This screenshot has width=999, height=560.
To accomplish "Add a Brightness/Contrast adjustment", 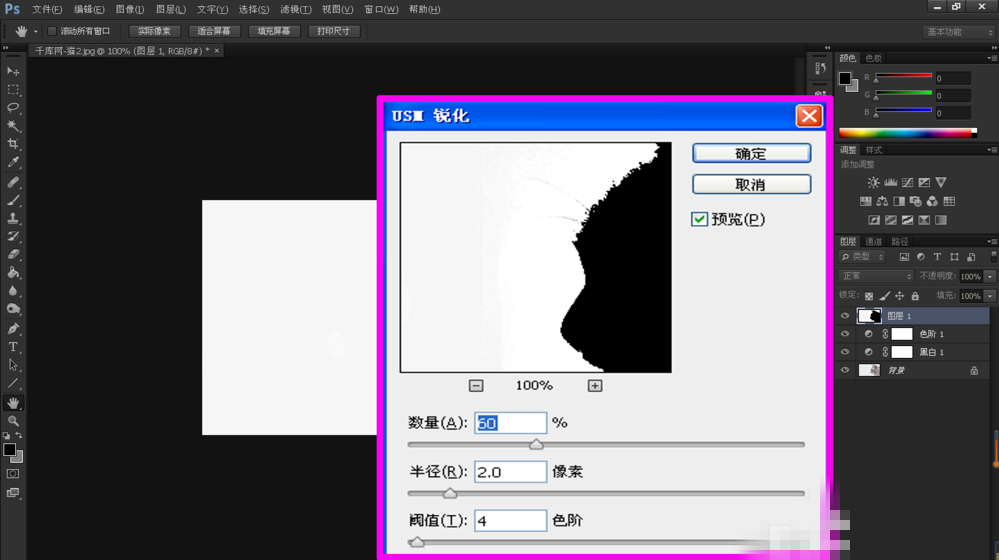I will (873, 183).
